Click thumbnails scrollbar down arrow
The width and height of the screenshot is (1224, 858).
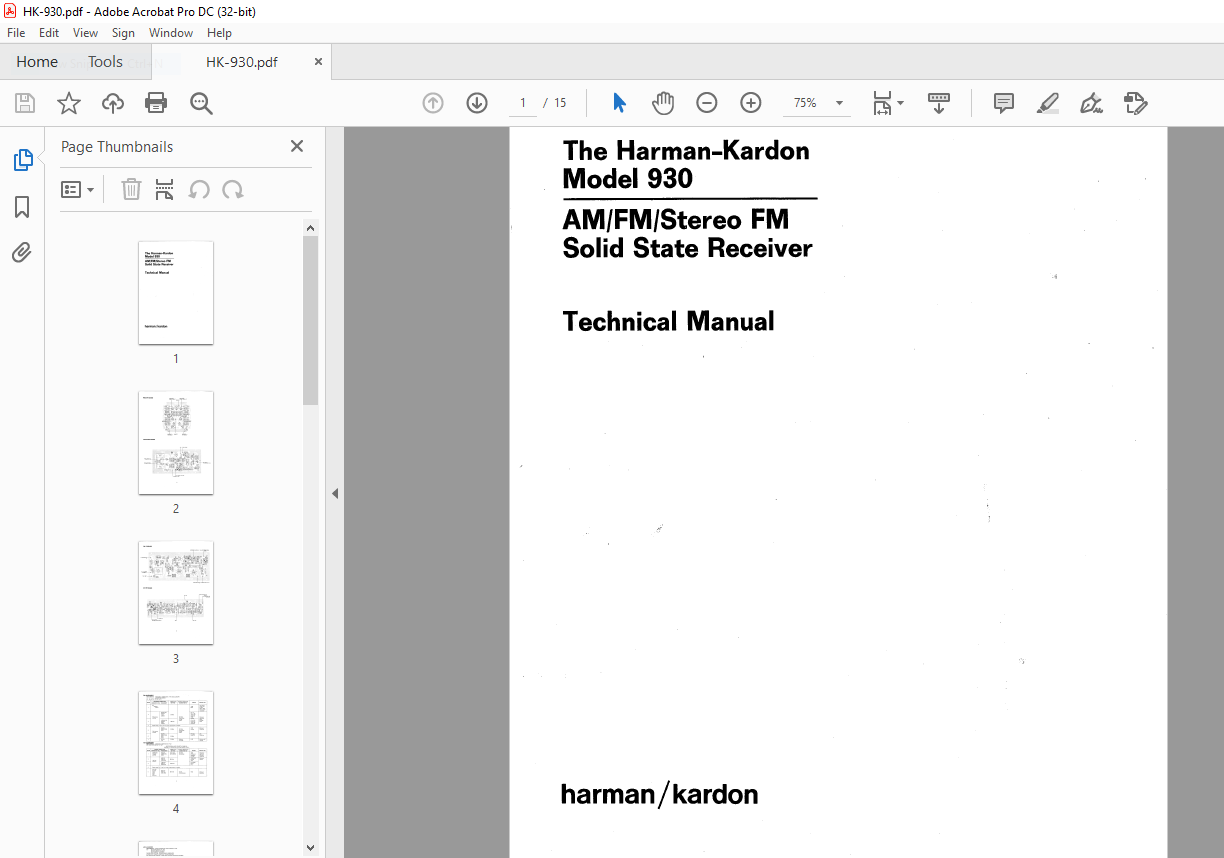click(x=311, y=847)
